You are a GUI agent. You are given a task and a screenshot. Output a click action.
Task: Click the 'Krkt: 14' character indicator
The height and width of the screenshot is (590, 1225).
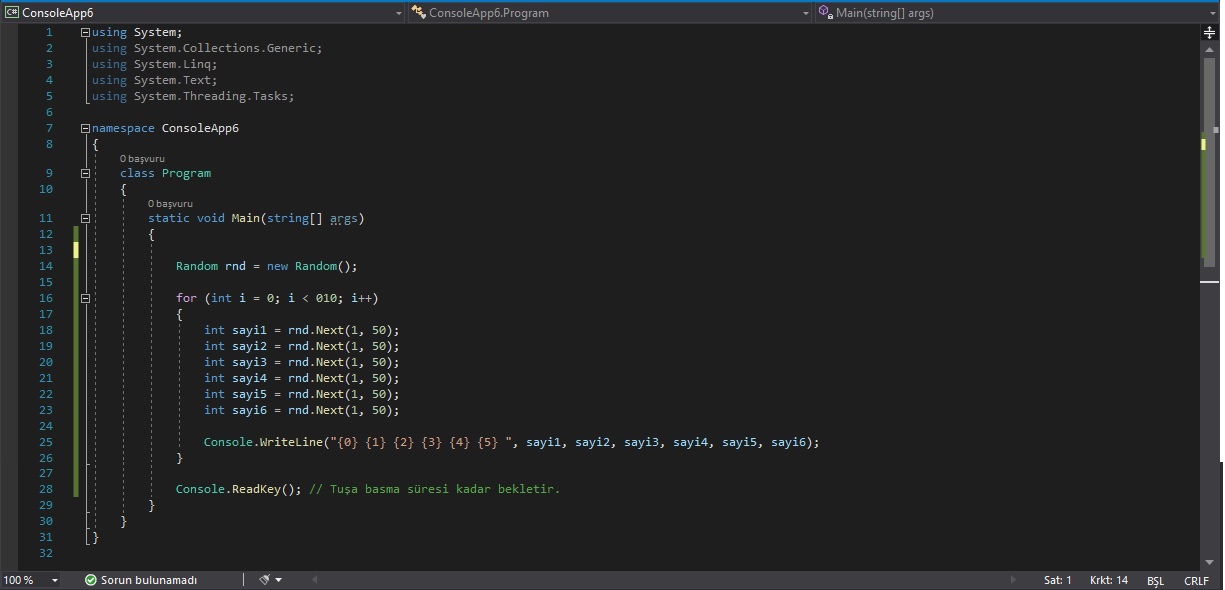[x=1108, y=580]
